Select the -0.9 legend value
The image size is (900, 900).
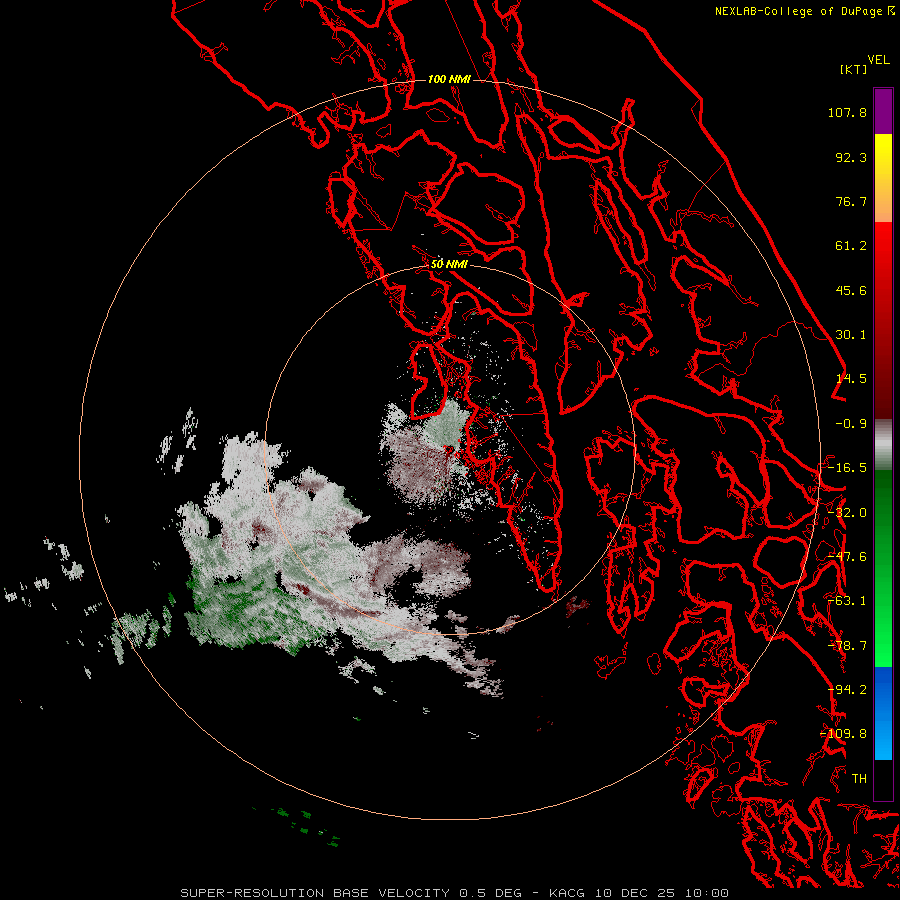point(851,424)
